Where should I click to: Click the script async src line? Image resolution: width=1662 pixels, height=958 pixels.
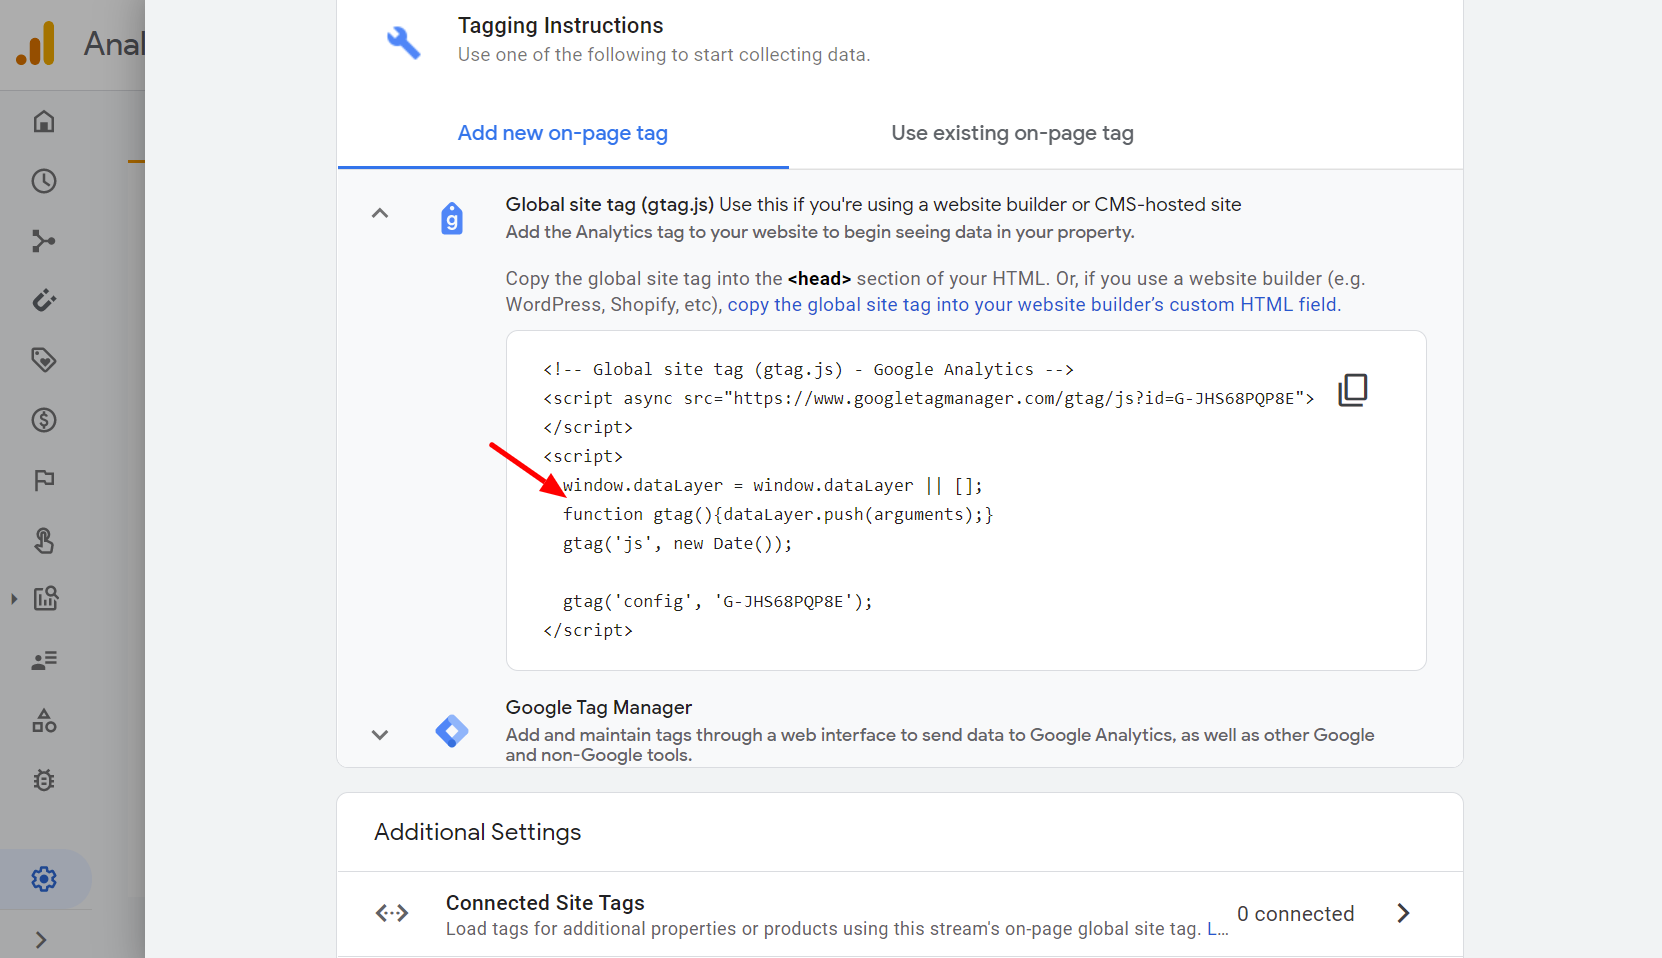929,398
